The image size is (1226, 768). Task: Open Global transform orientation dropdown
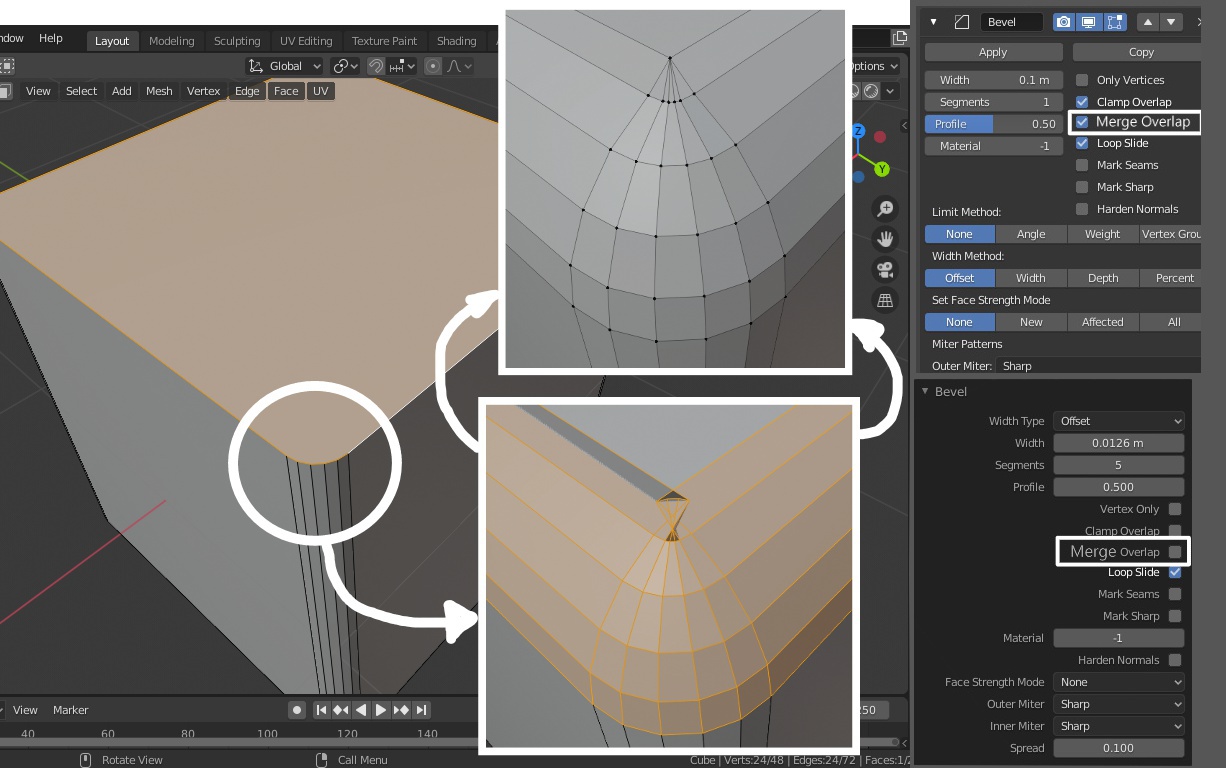point(285,66)
